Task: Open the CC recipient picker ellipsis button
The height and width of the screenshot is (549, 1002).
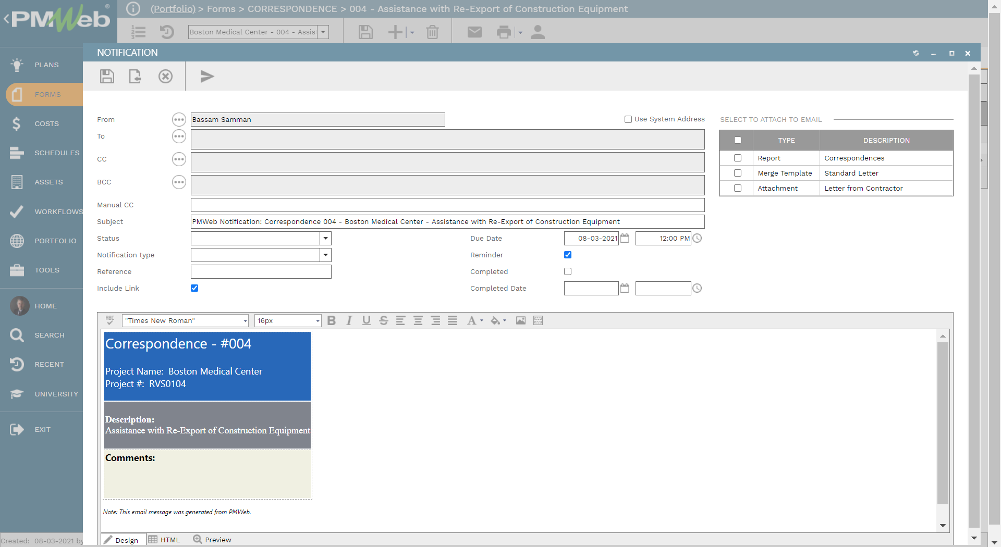Action: coord(179,159)
